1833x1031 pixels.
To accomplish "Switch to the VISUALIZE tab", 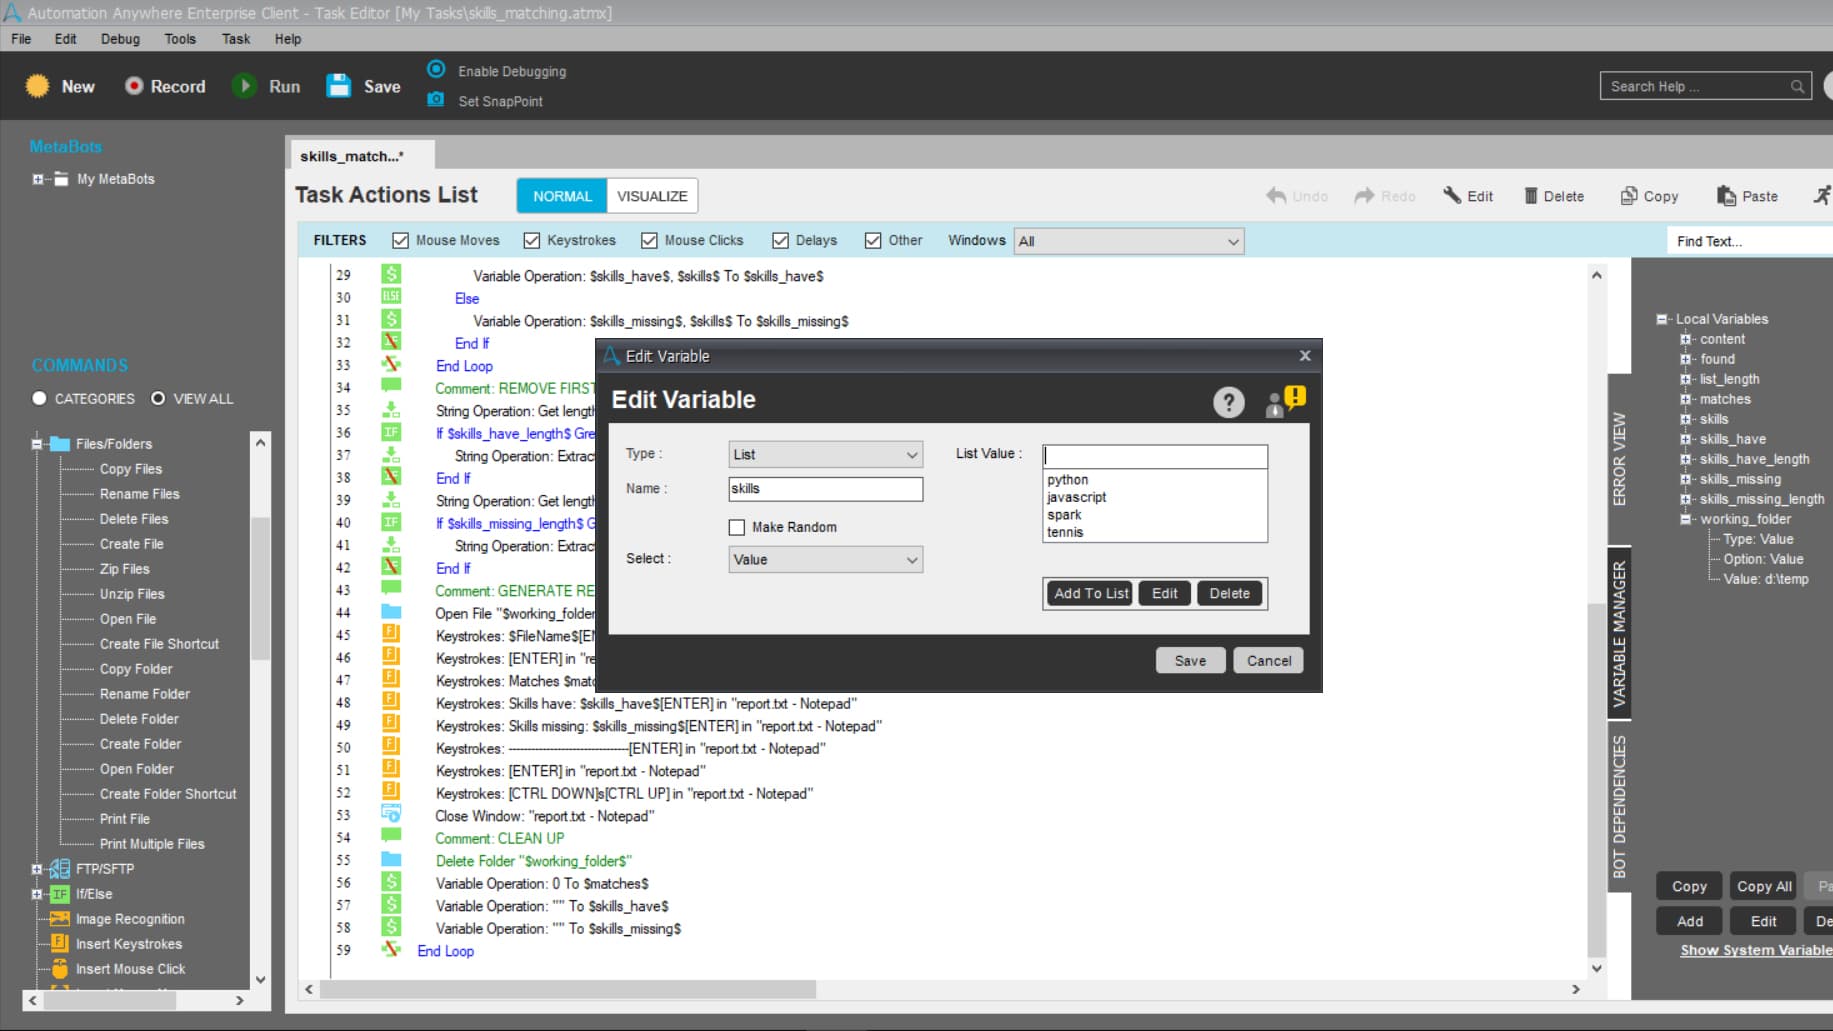I will [x=652, y=196].
